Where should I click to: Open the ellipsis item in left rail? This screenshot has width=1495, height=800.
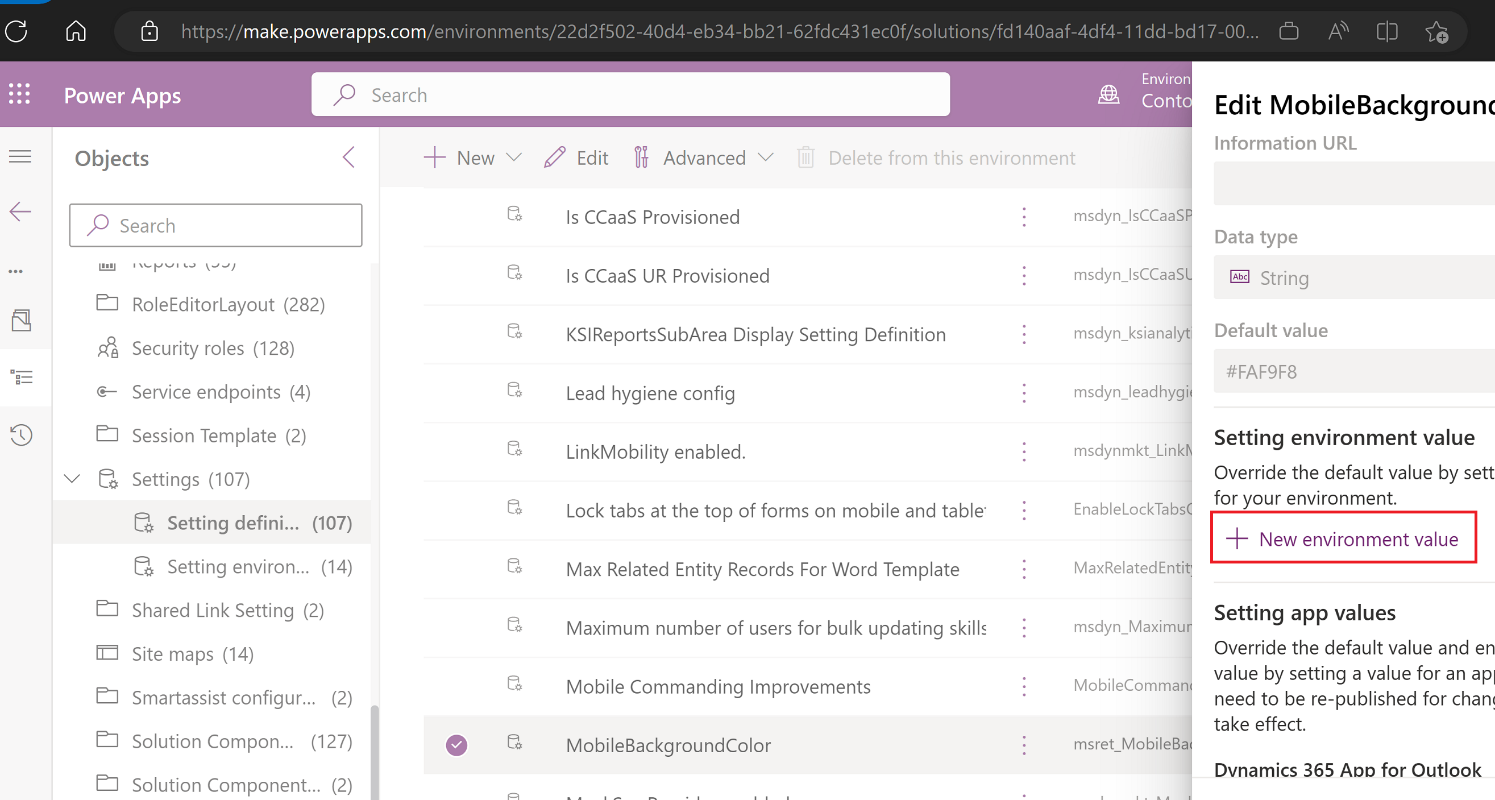pos(15,271)
